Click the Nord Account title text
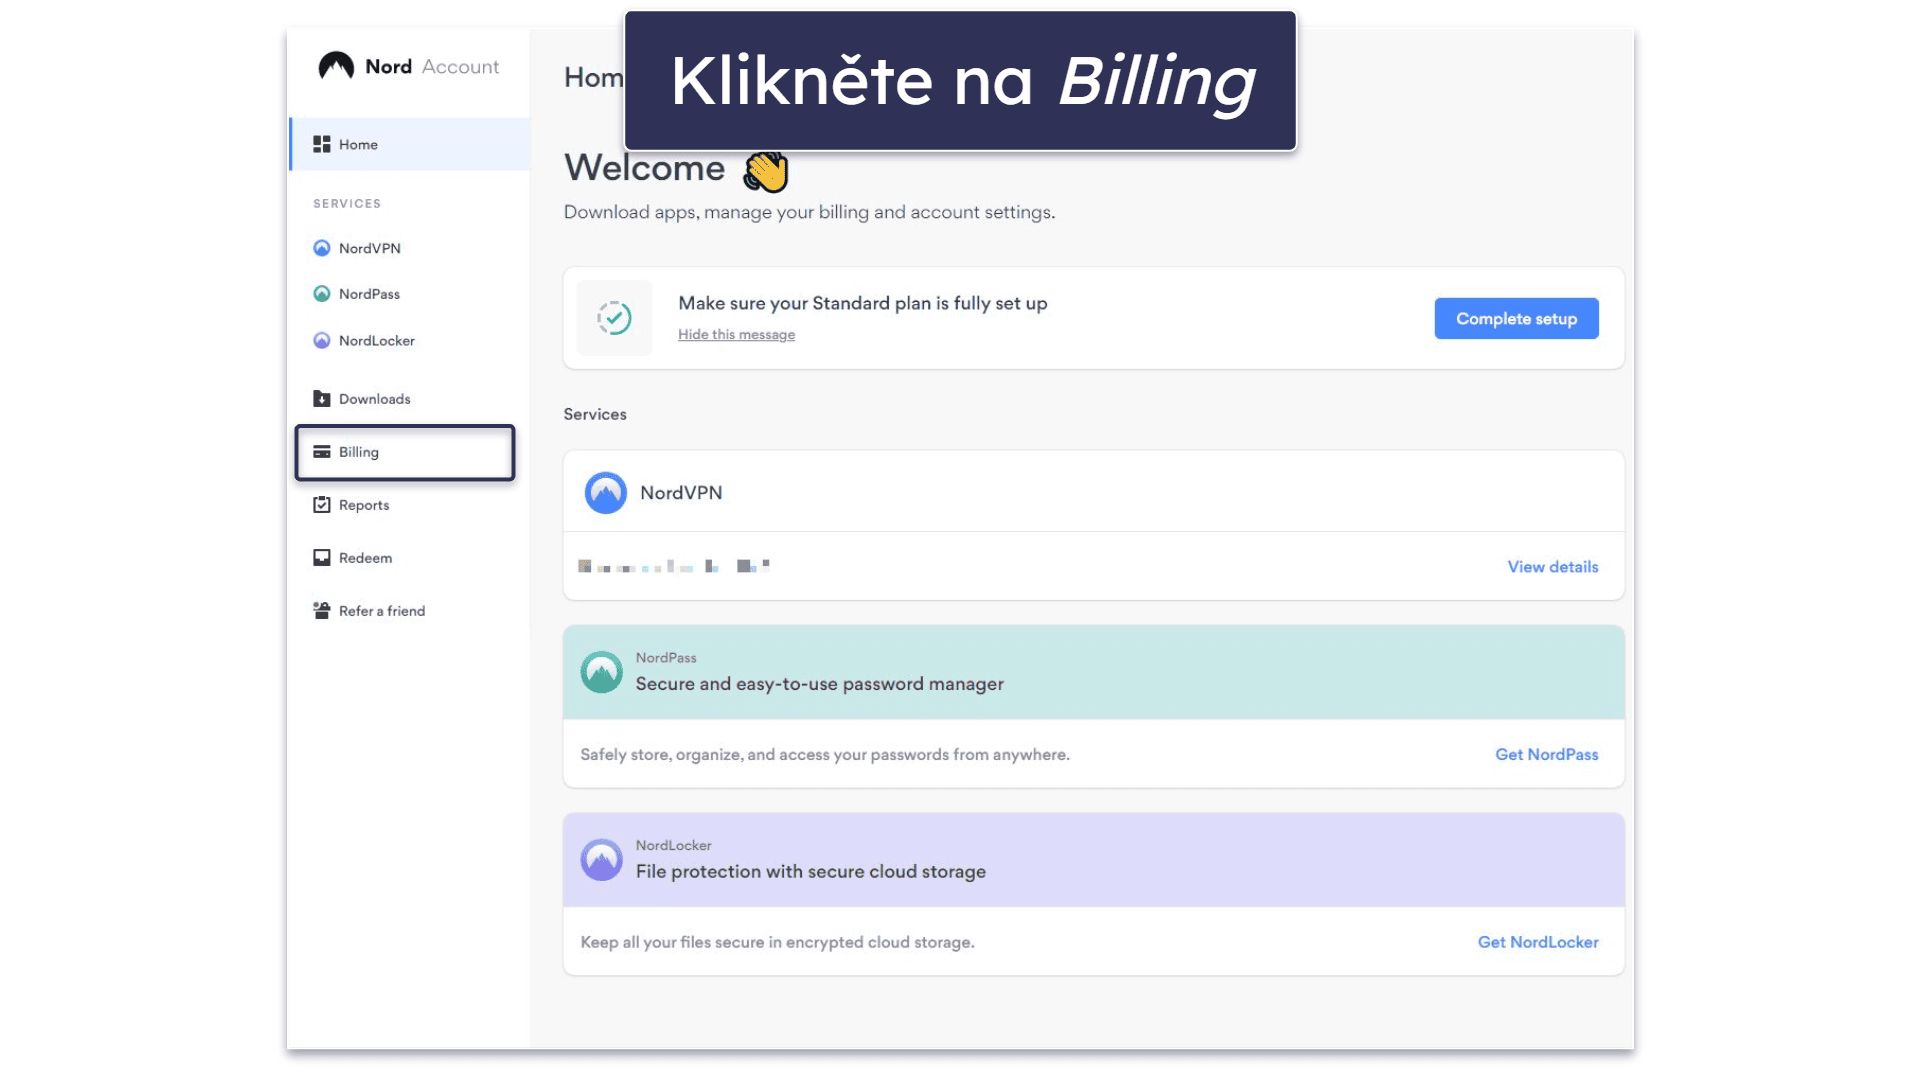The image size is (1919, 1069). click(x=432, y=67)
